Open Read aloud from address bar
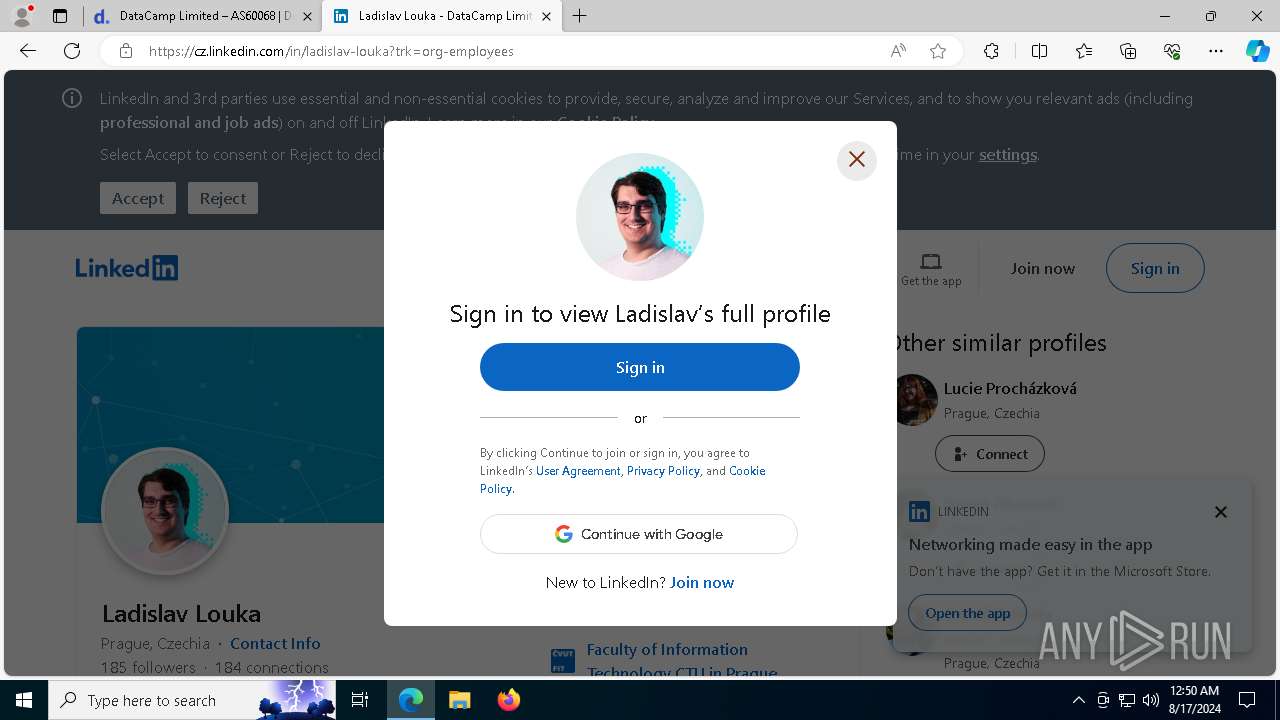Viewport: 1280px width, 720px height. pos(898,51)
